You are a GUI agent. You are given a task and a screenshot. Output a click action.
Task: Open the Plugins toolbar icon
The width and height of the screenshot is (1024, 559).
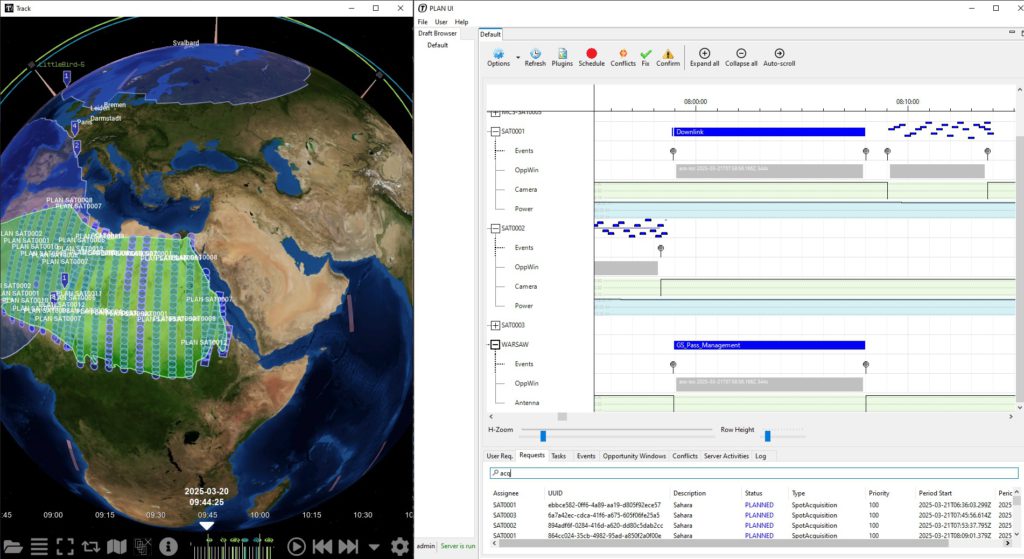(563, 54)
